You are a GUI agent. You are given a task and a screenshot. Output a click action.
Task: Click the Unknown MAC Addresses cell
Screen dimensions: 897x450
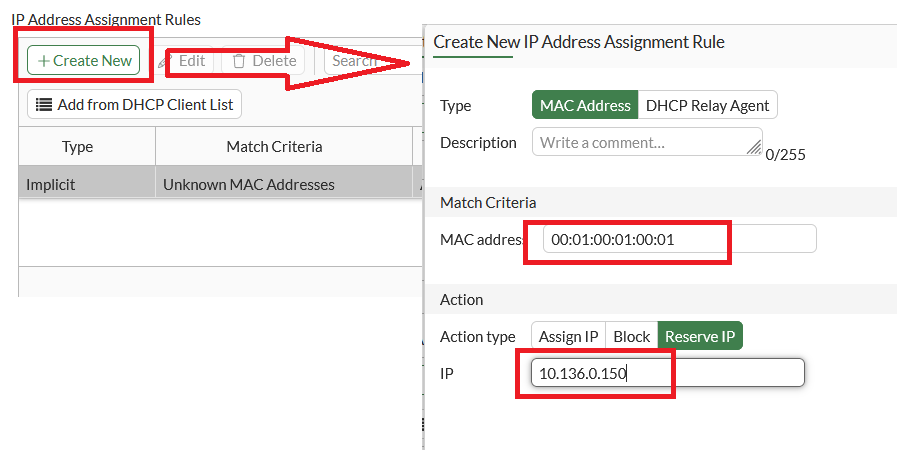coord(249,184)
